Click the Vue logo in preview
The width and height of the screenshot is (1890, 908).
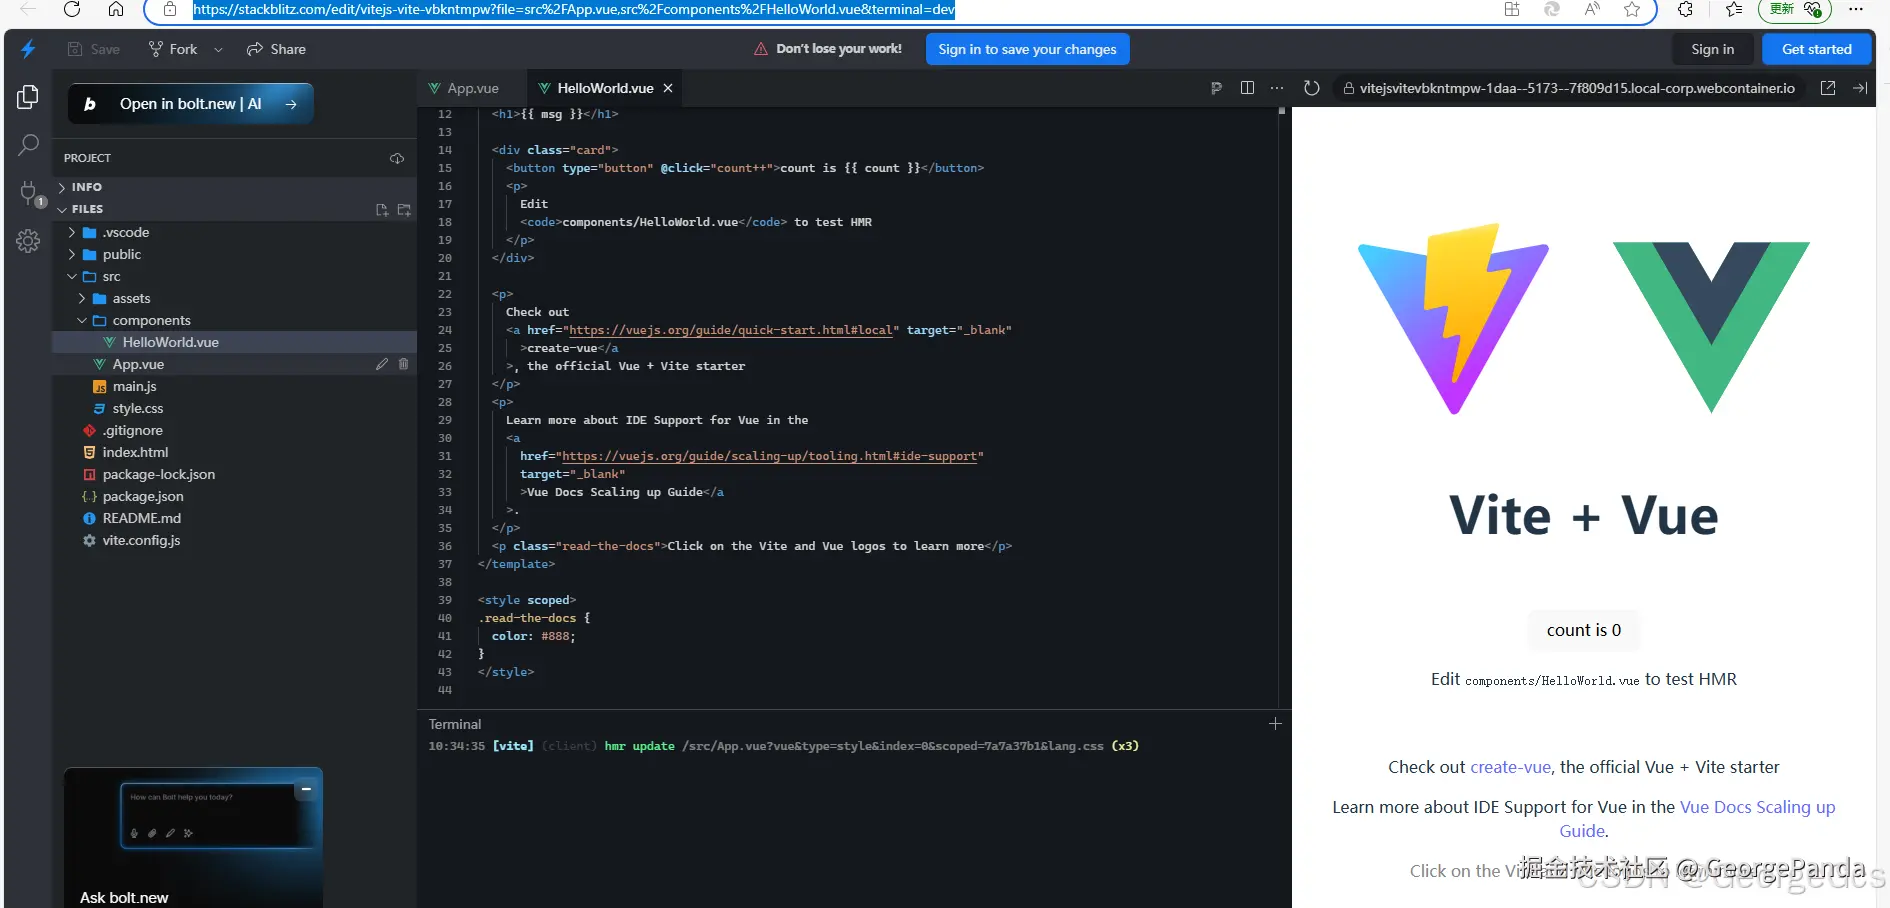[1711, 327]
